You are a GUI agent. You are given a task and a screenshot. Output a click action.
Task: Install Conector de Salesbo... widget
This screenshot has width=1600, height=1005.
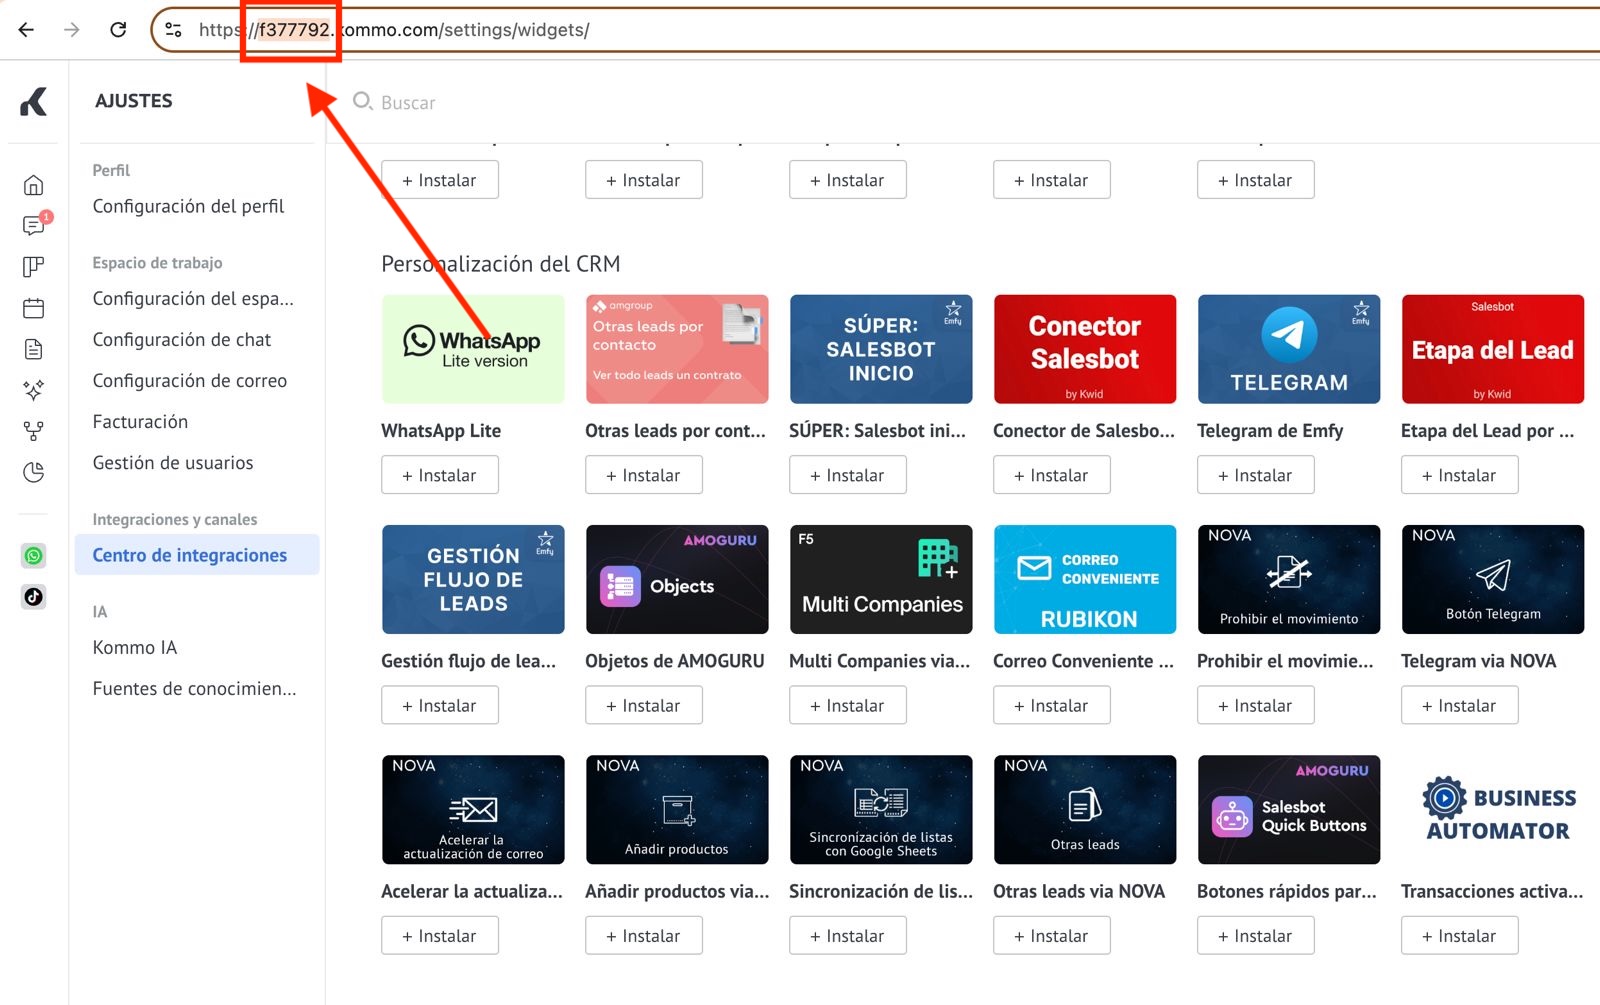tap(1052, 475)
